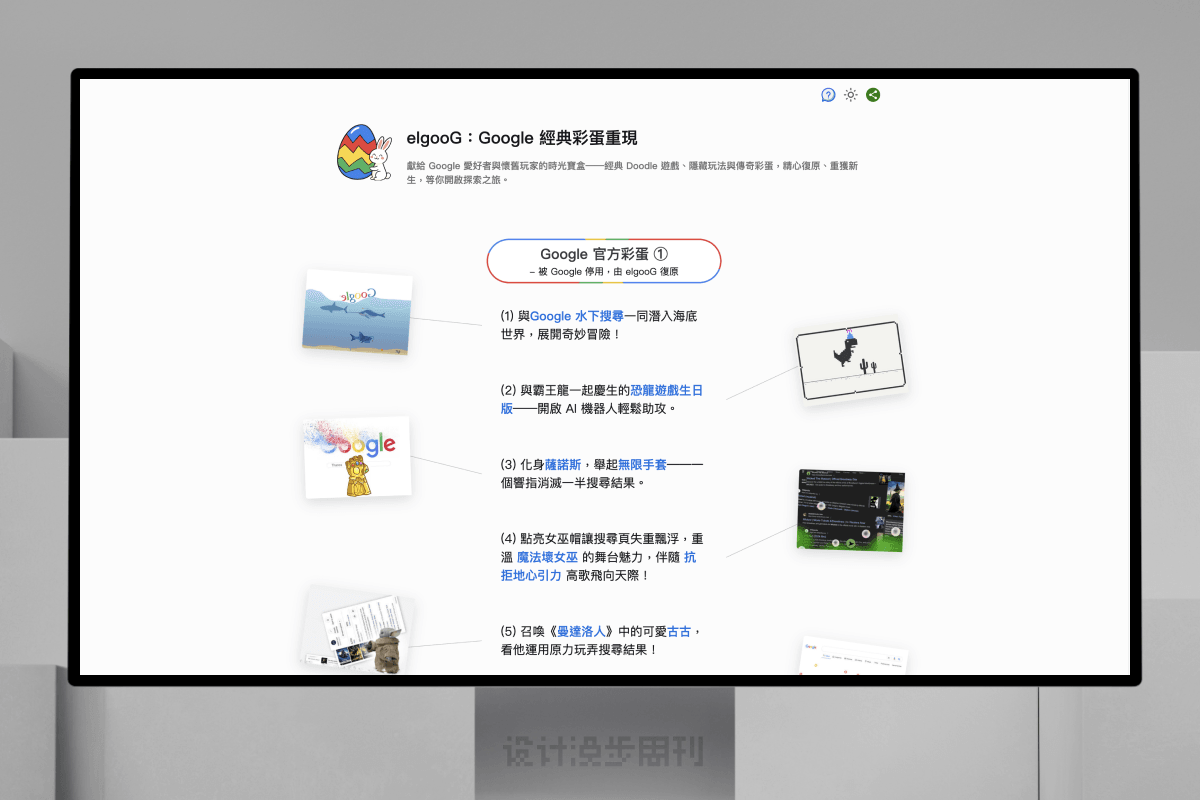Screen dimensions: 1200x800
Task: Open the Thanos gauntlet Google thumbnail
Action: (357, 457)
